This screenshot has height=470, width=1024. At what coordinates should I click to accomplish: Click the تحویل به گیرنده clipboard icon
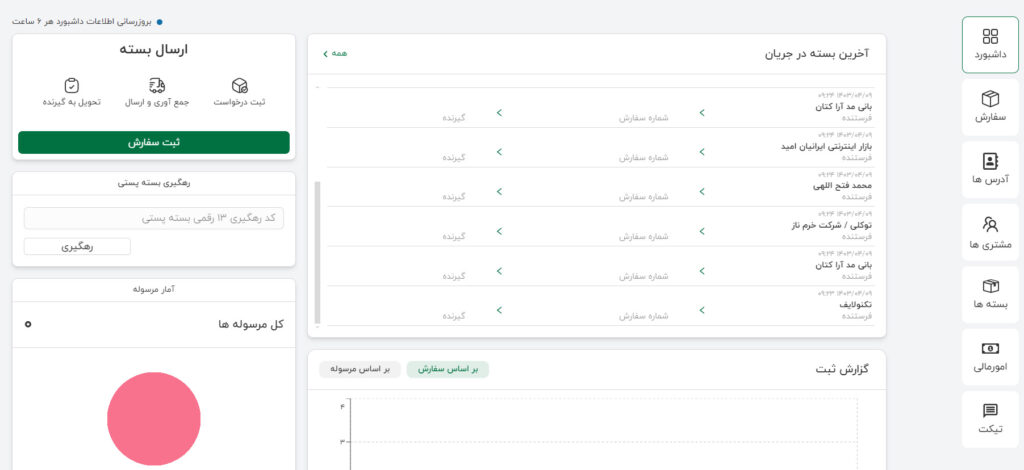72,86
